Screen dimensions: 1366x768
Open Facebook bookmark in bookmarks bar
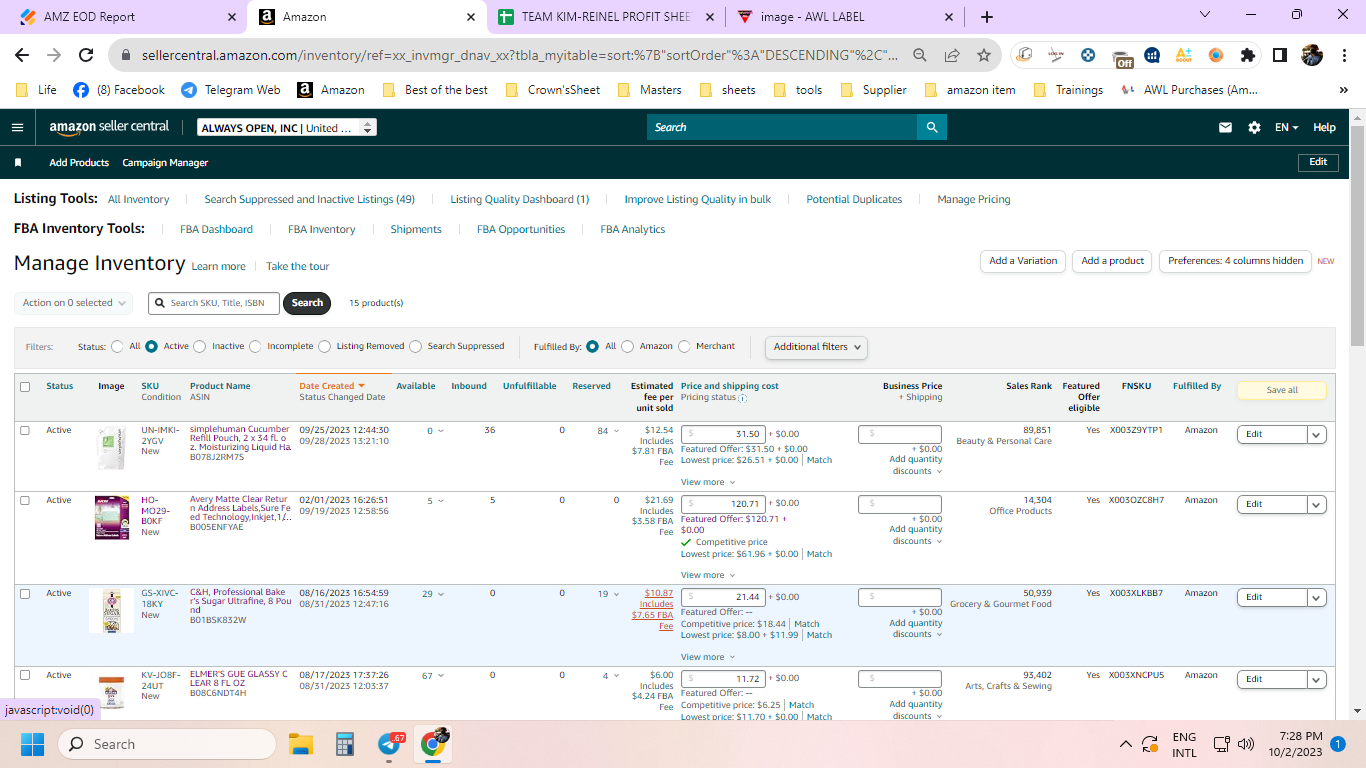tap(119, 90)
